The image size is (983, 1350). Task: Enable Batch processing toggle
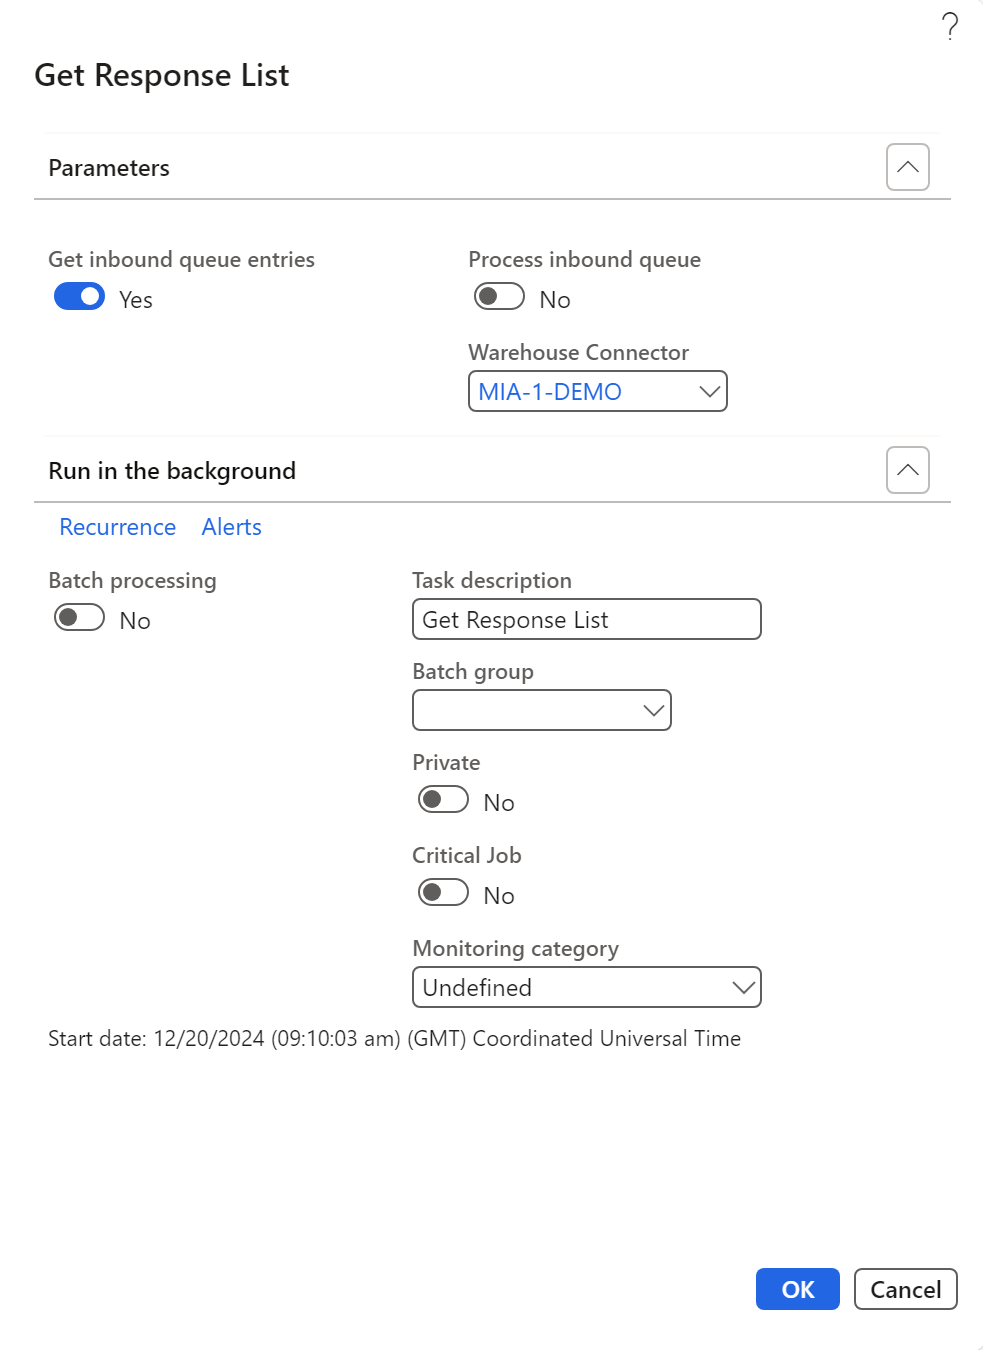(80, 618)
